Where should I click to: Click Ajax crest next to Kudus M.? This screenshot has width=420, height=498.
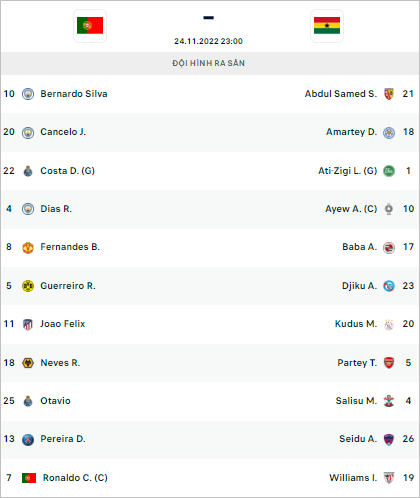pos(389,324)
